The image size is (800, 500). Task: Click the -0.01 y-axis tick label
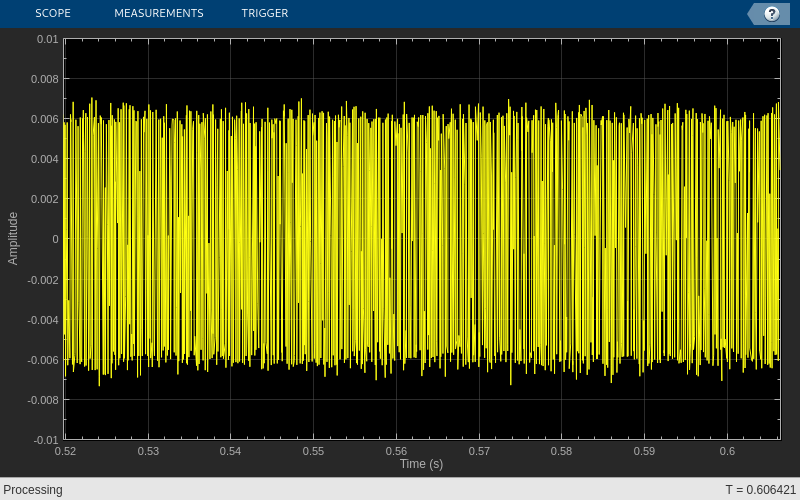(45, 440)
